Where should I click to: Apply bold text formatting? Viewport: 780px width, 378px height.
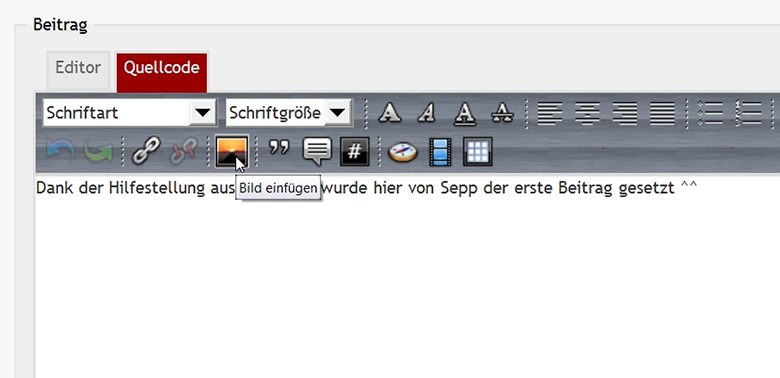390,113
